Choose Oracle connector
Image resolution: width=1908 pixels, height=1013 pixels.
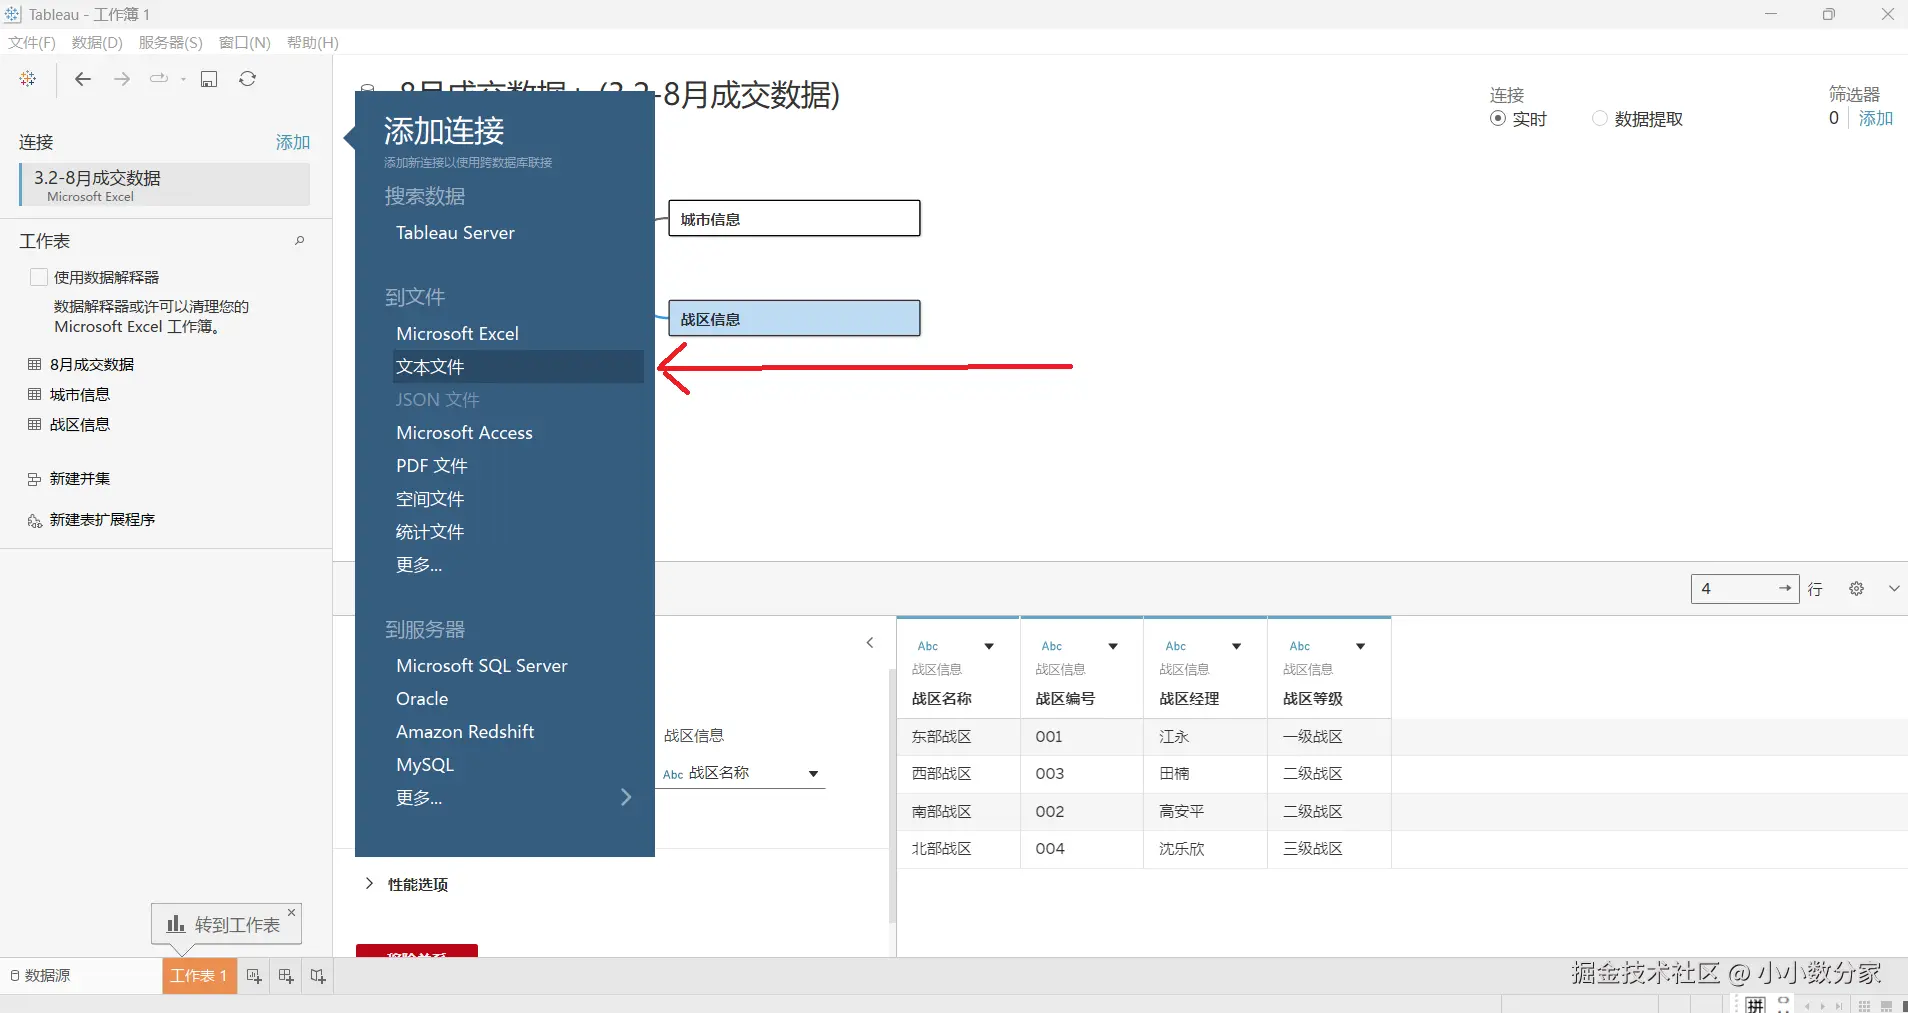[422, 699]
